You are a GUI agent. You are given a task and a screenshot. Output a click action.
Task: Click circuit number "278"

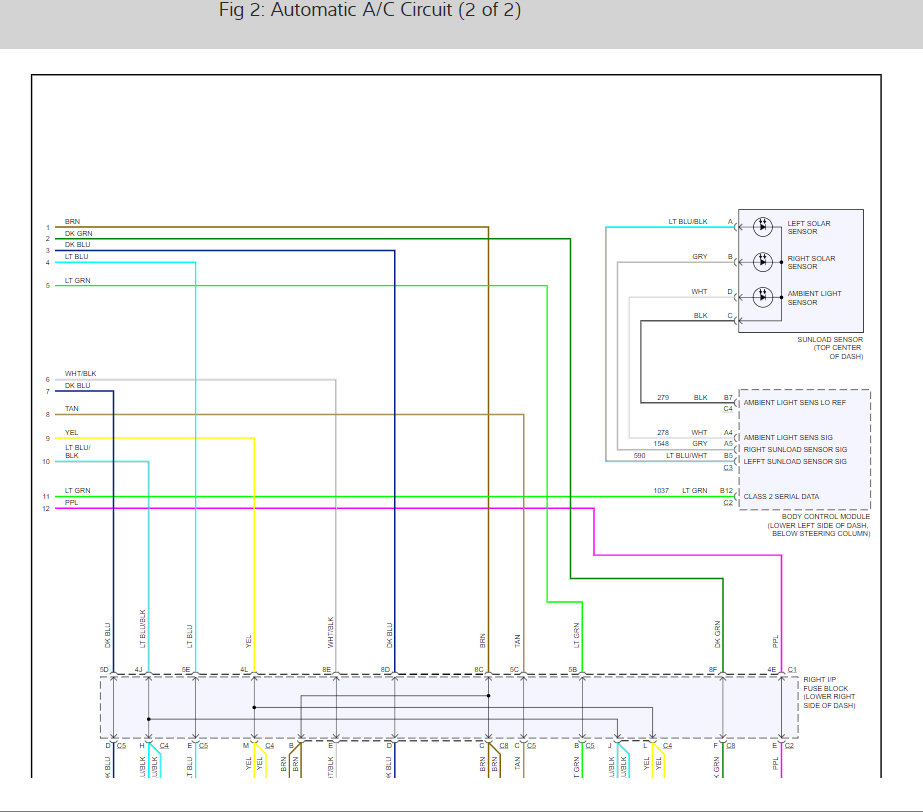click(x=663, y=432)
